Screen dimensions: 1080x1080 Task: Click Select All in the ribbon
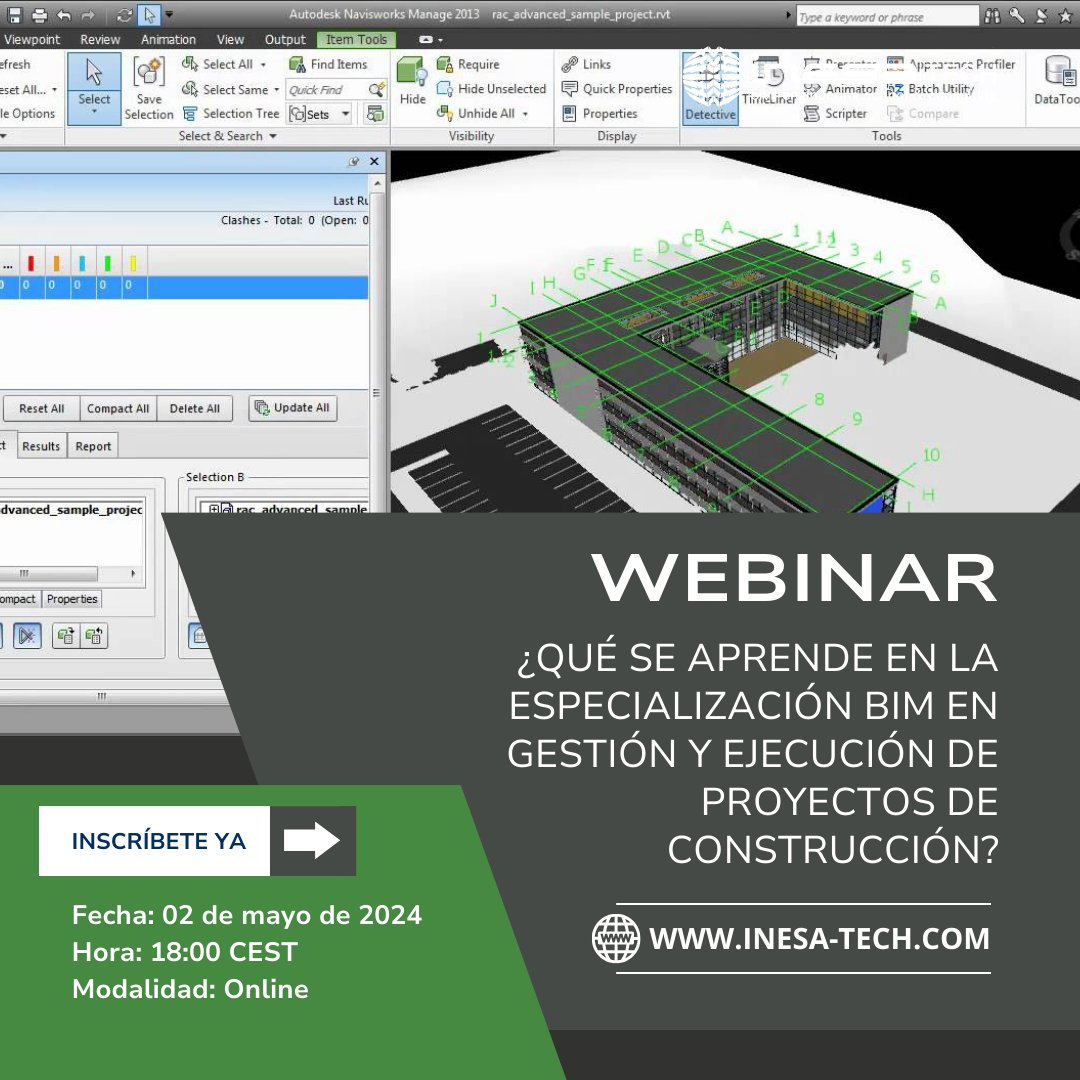tap(219, 64)
